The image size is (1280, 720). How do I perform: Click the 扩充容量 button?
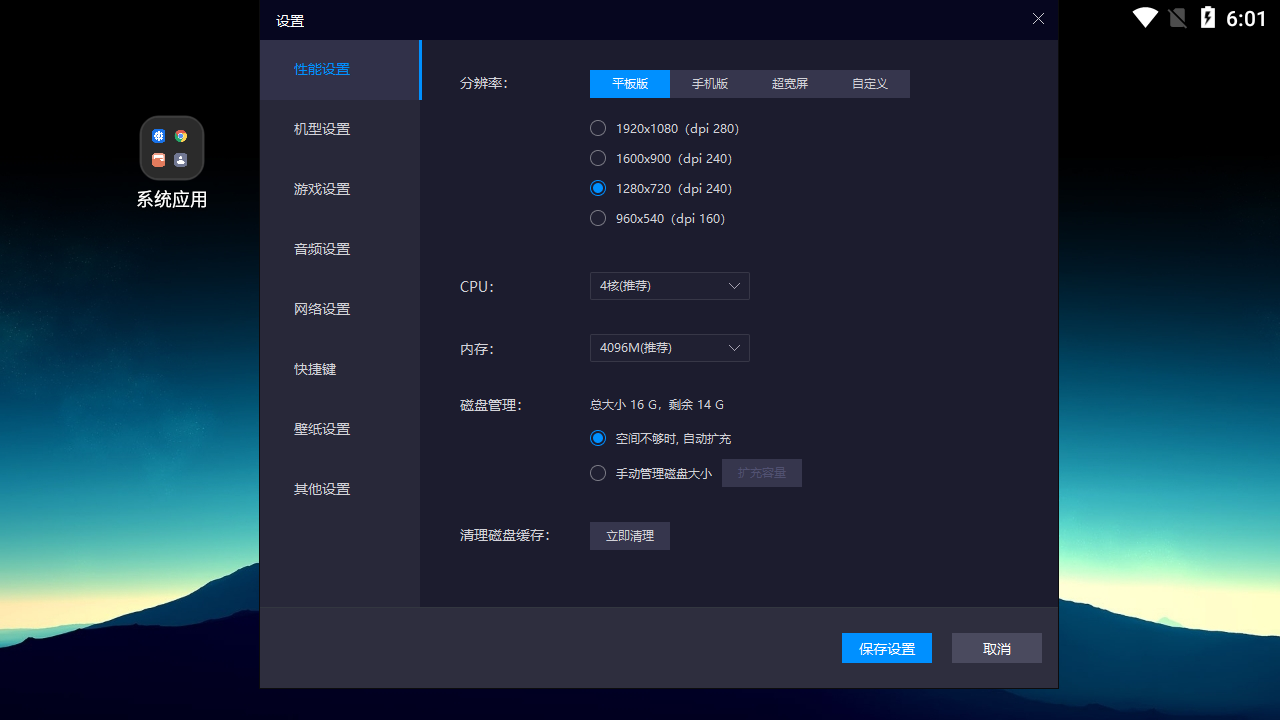762,473
